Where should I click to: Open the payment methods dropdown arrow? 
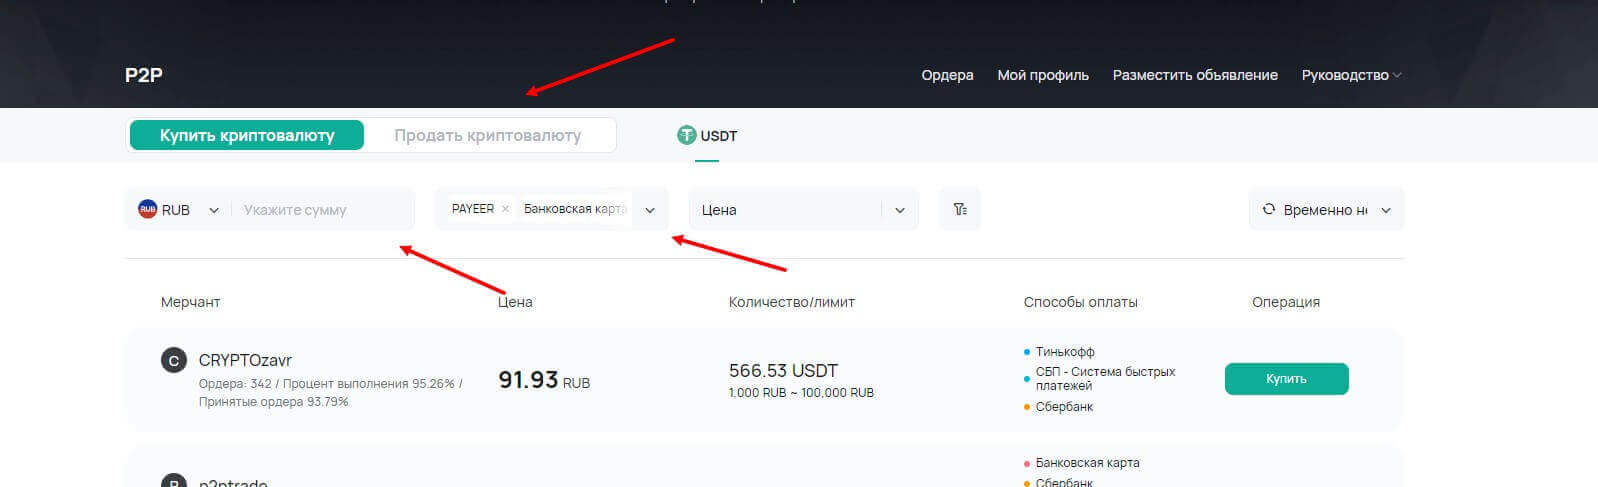(x=650, y=210)
